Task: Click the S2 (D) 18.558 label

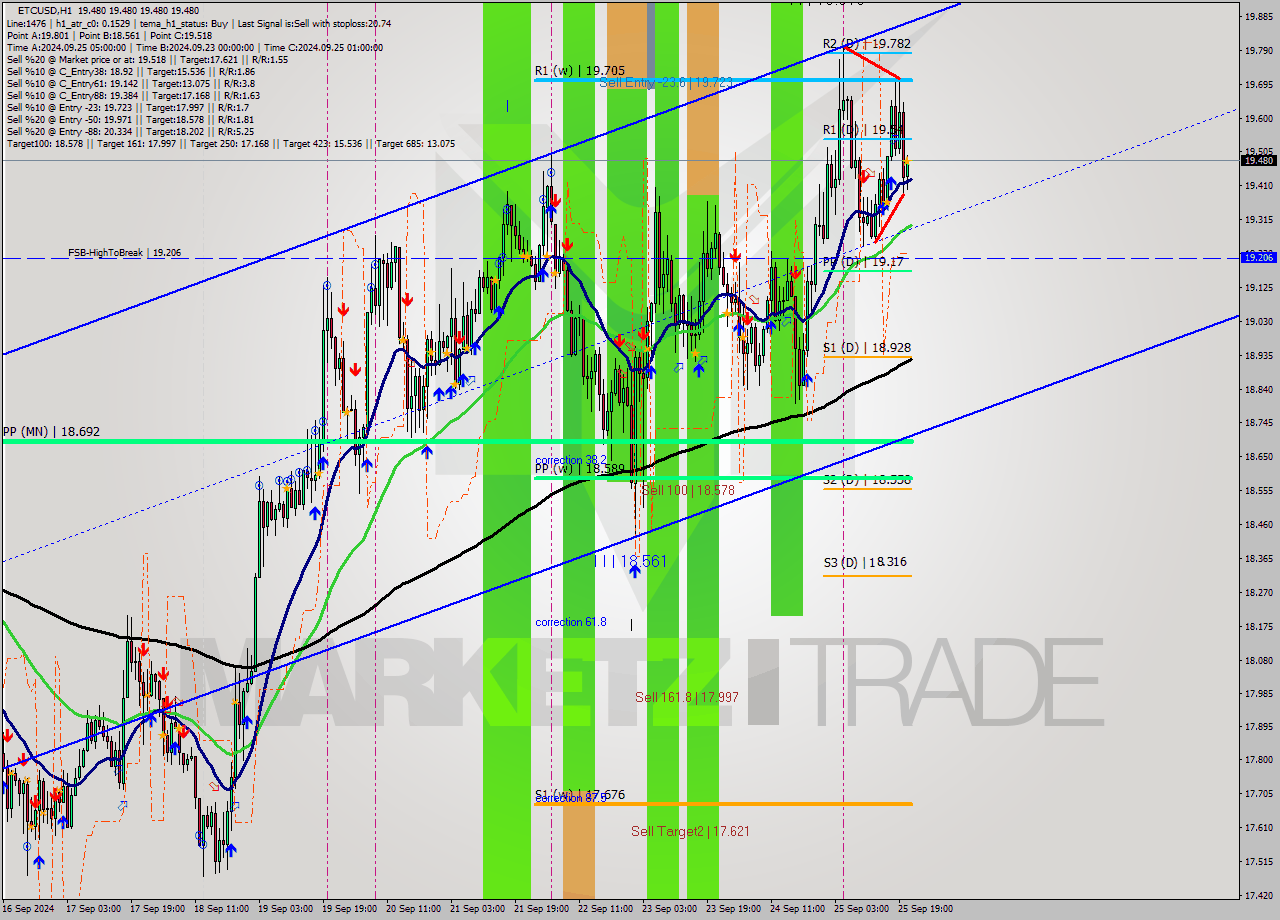Action: pos(867,480)
